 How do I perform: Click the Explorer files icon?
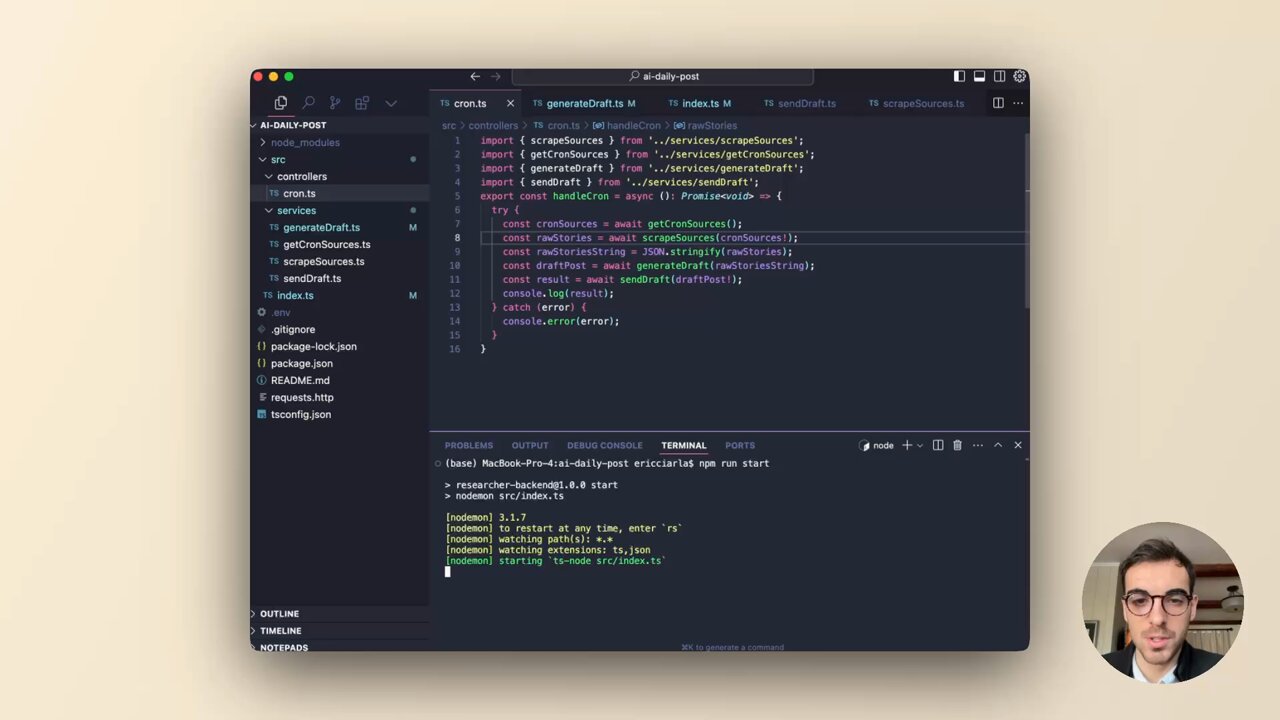click(281, 103)
